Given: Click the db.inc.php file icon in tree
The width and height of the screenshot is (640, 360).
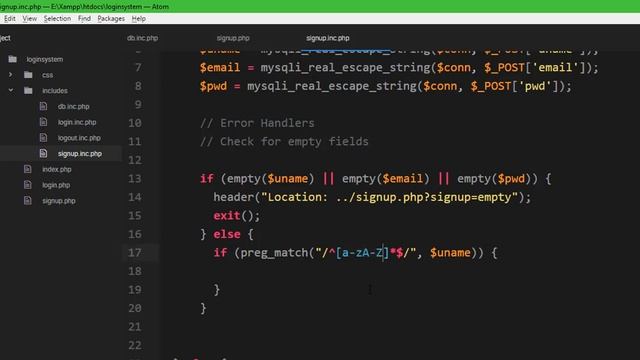Looking at the screenshot, I should point(43,106).
